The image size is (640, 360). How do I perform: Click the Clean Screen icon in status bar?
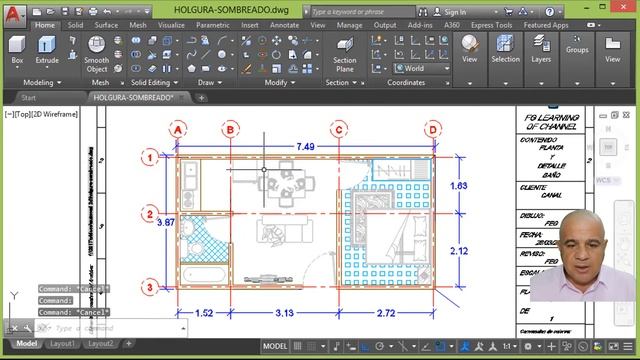[x=613, y=347]
